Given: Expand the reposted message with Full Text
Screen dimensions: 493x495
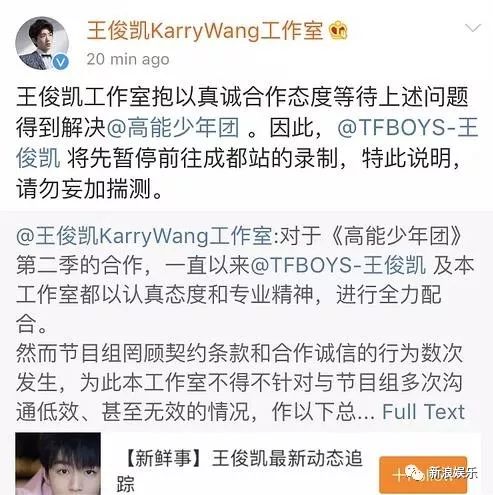Looking at the screenshot, I should (423, 412).
